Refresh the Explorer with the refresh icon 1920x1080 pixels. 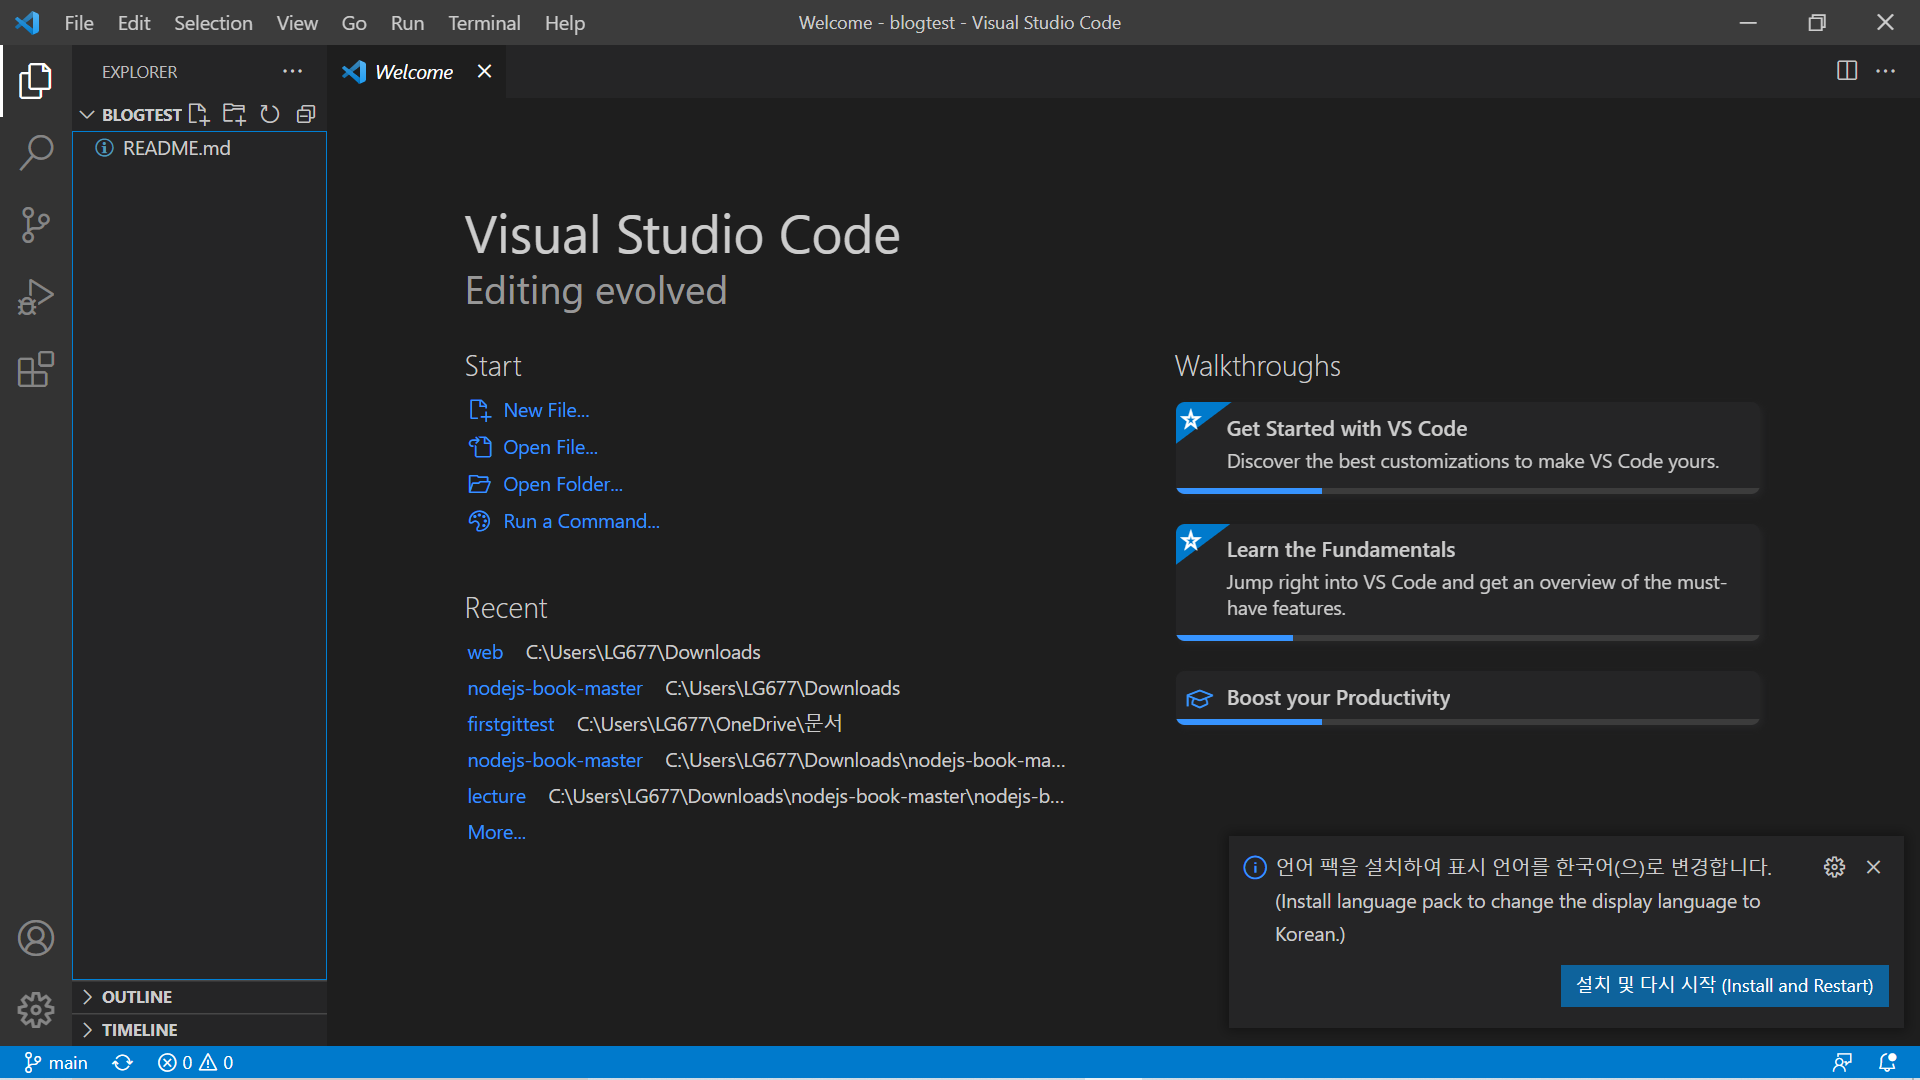pos(270,114)
